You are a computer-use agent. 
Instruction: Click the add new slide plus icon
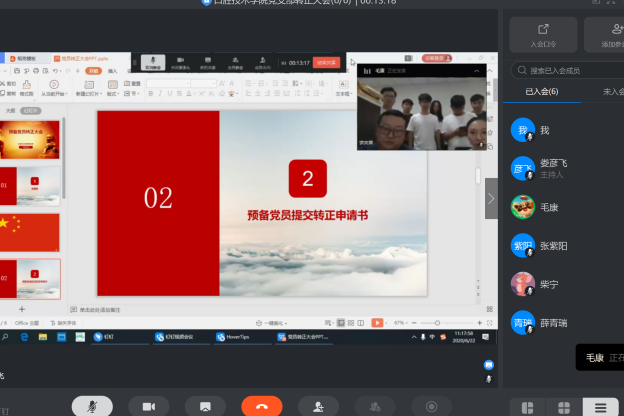pos(22,310)
